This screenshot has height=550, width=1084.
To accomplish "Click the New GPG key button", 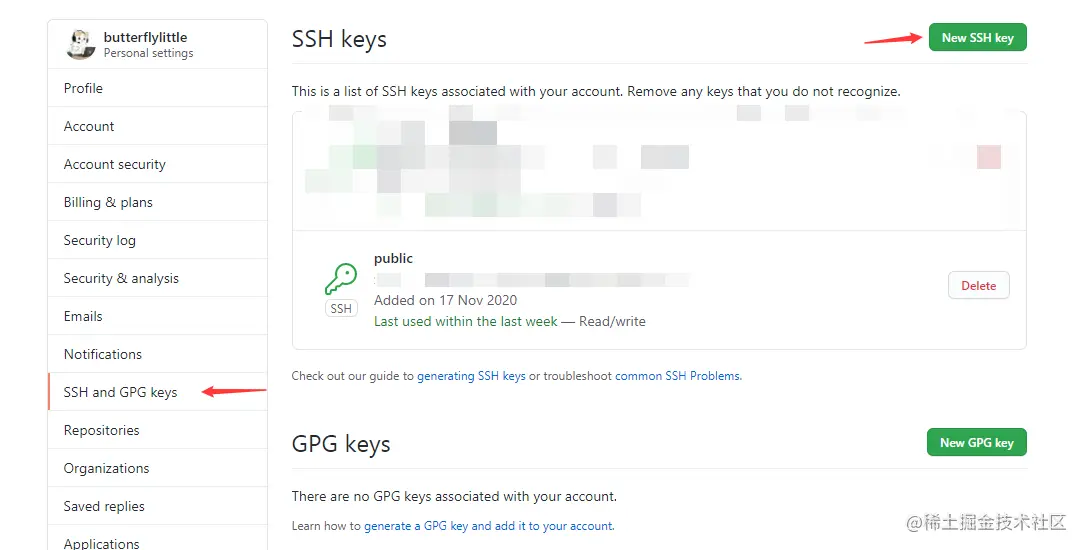I will pos(976,442).
